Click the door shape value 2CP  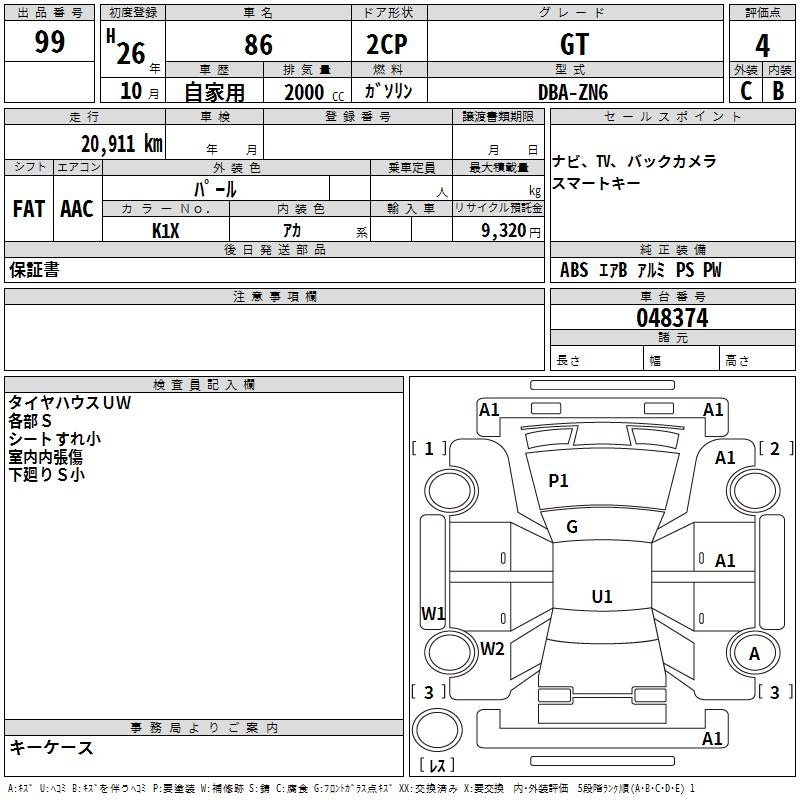(x=387, y=44)
